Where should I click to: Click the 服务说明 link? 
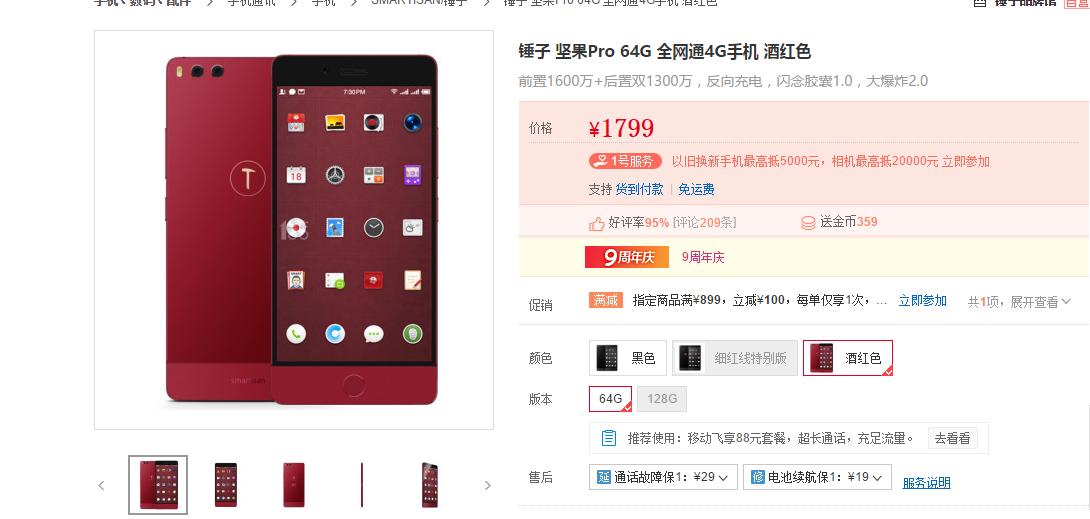coord(926,483)
